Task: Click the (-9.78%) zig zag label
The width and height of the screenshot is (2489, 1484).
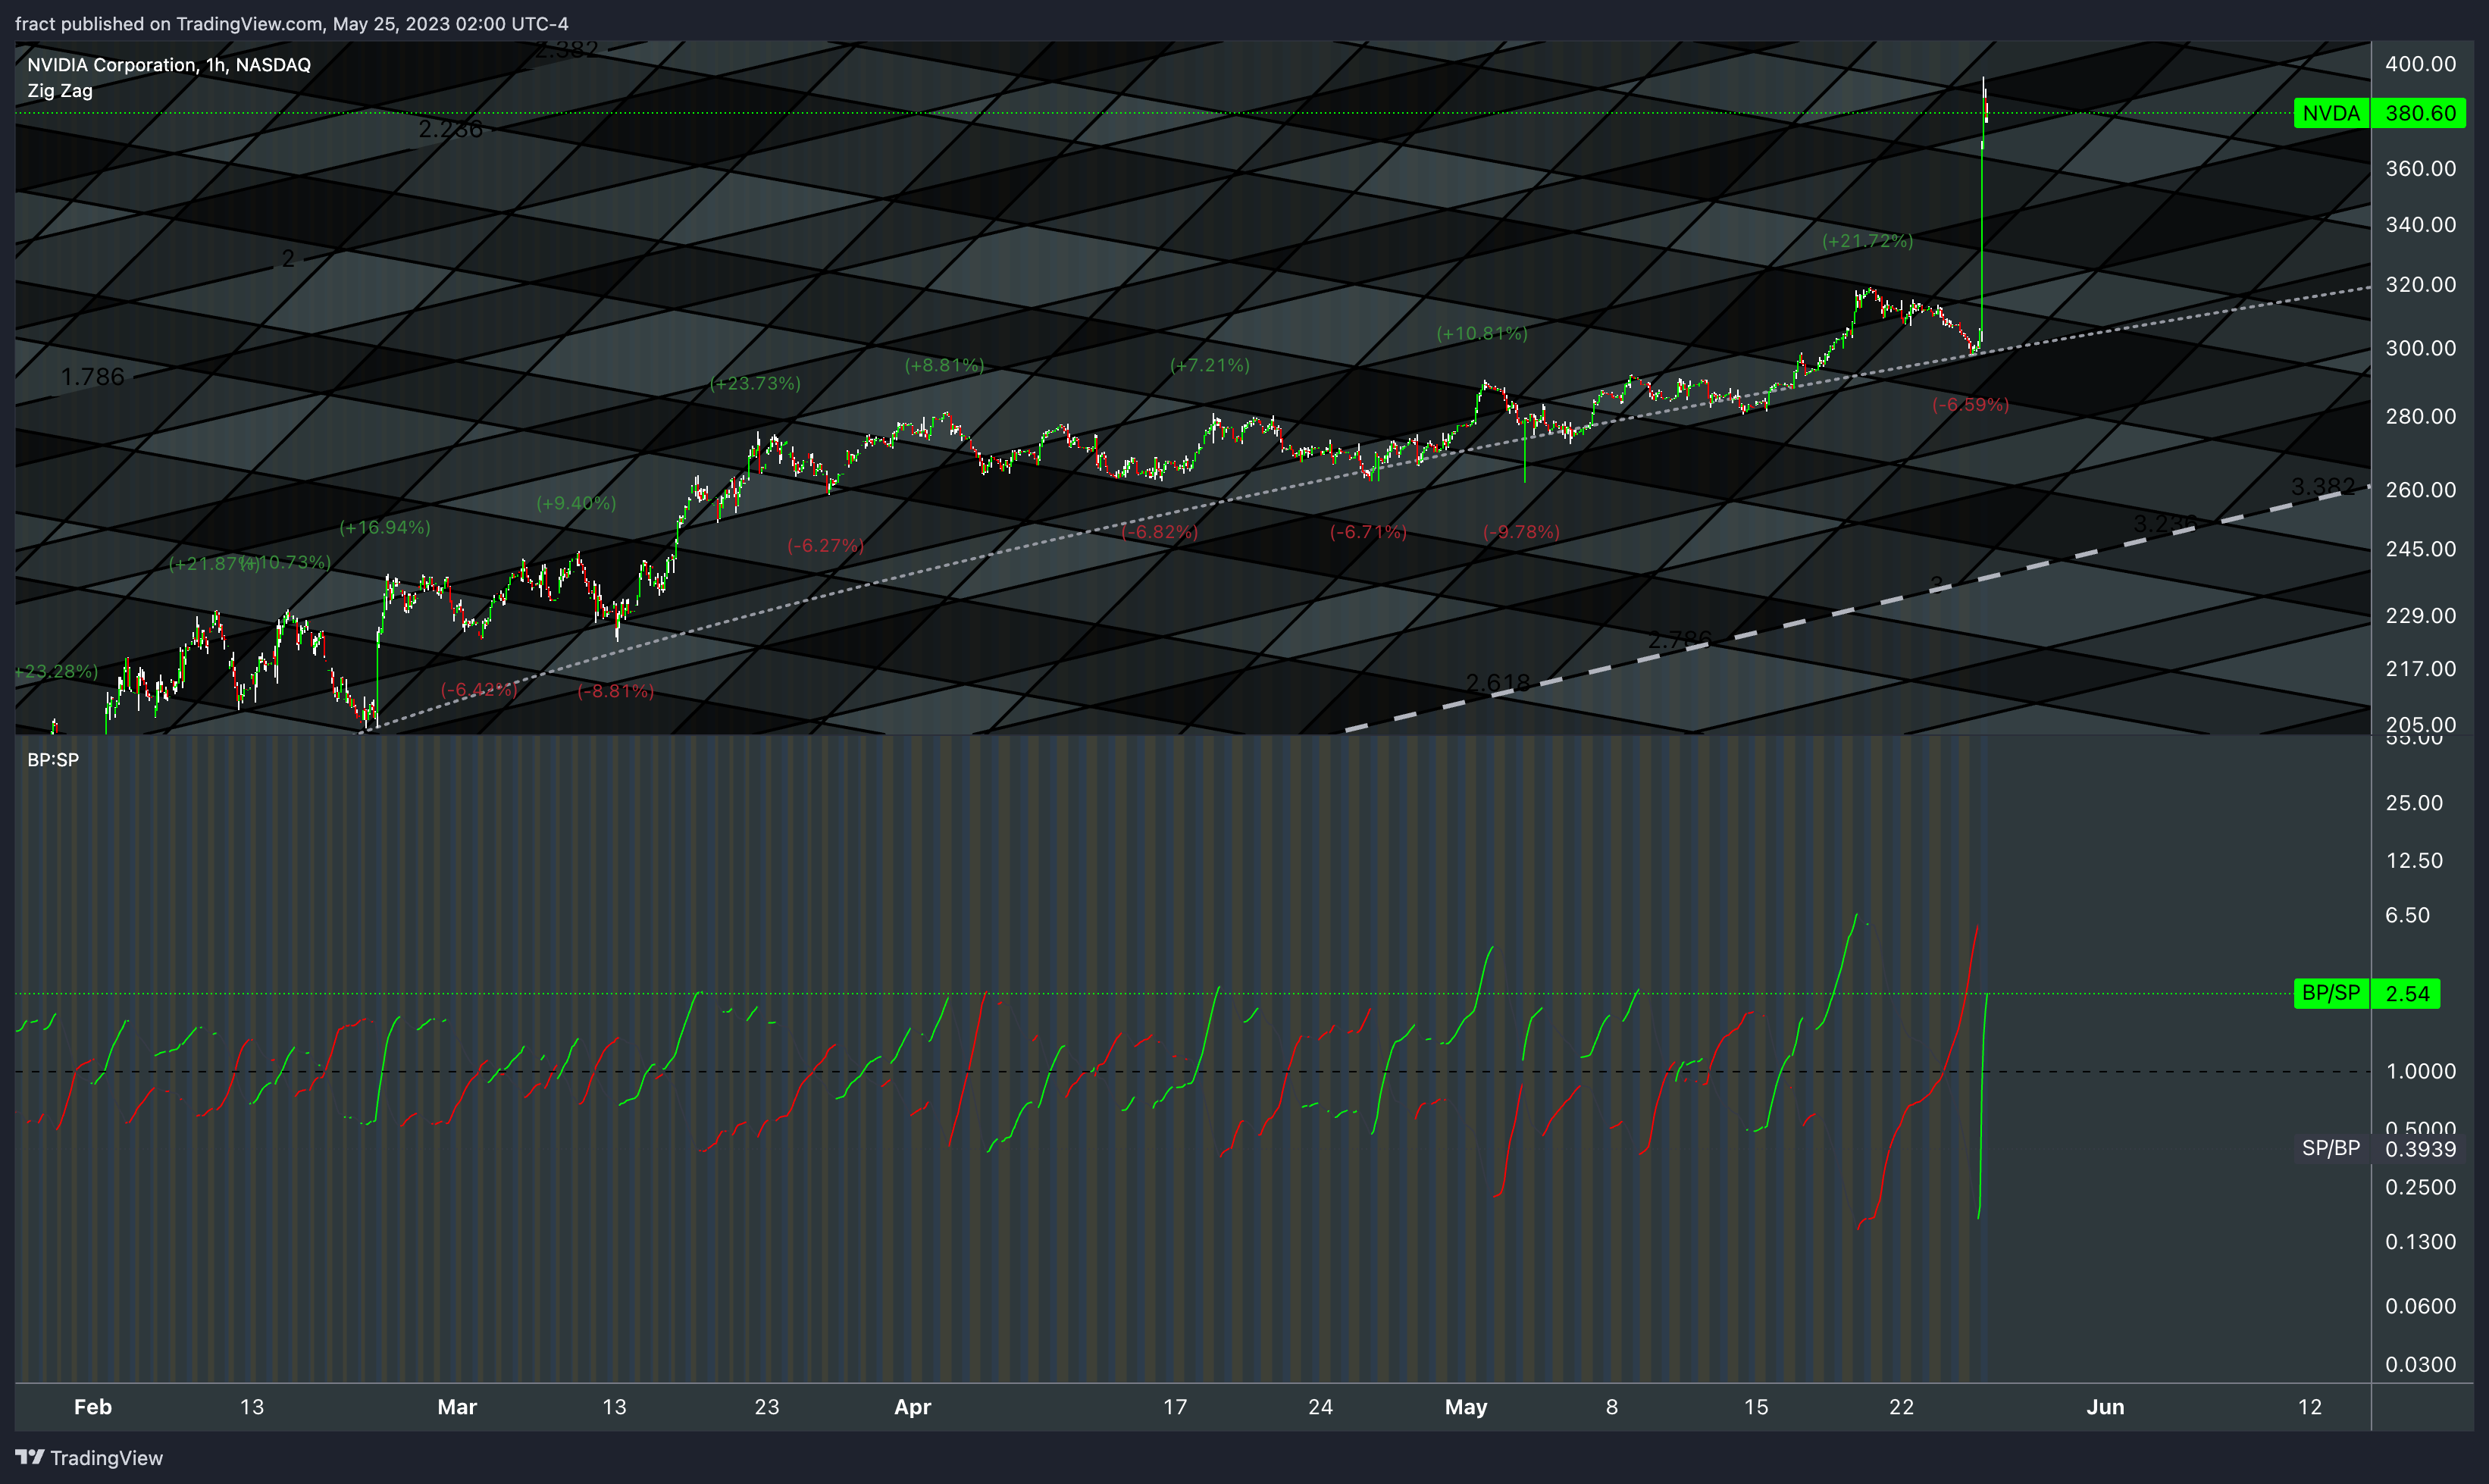Action: [x=1521, y=532]
